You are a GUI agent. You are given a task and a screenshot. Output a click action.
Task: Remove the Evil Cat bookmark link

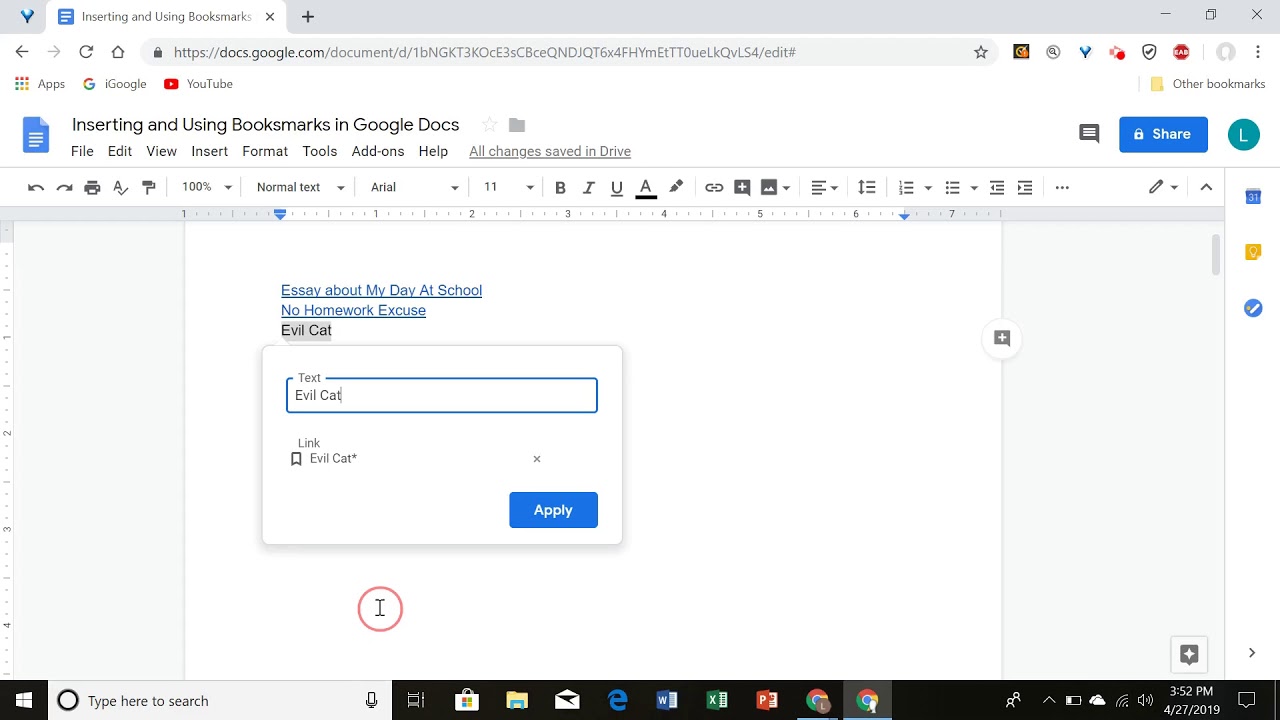pyautogui.click(x=537, y=459)
